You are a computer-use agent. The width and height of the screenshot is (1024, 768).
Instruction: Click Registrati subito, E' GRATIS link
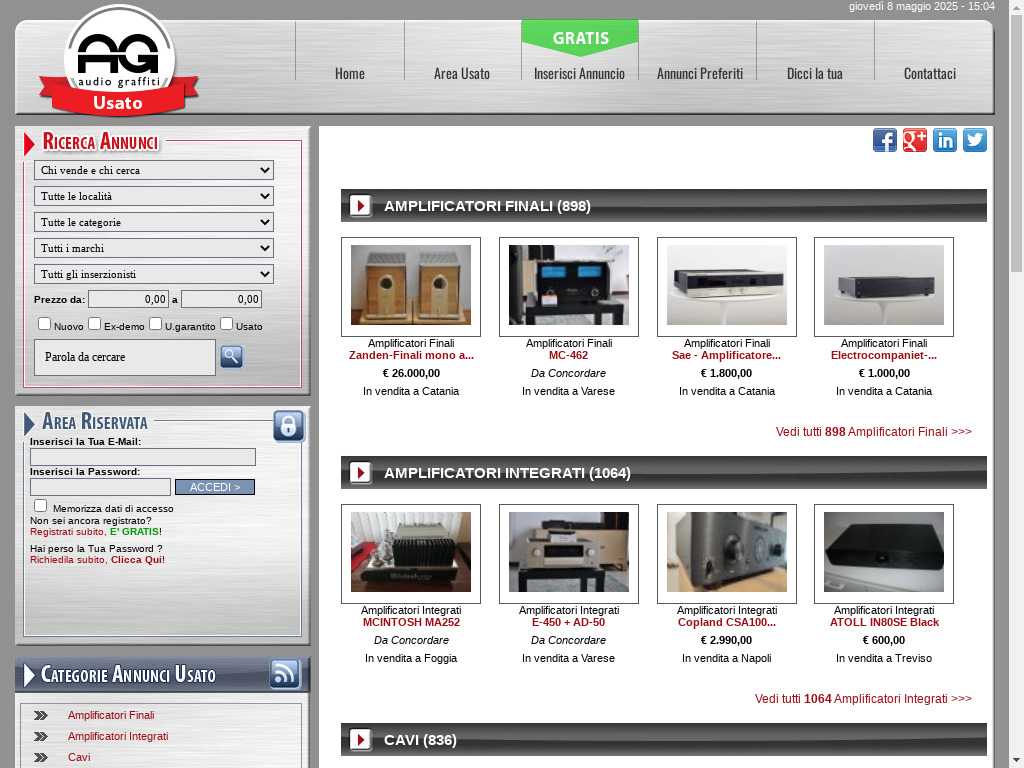click(x=96, y=532)
